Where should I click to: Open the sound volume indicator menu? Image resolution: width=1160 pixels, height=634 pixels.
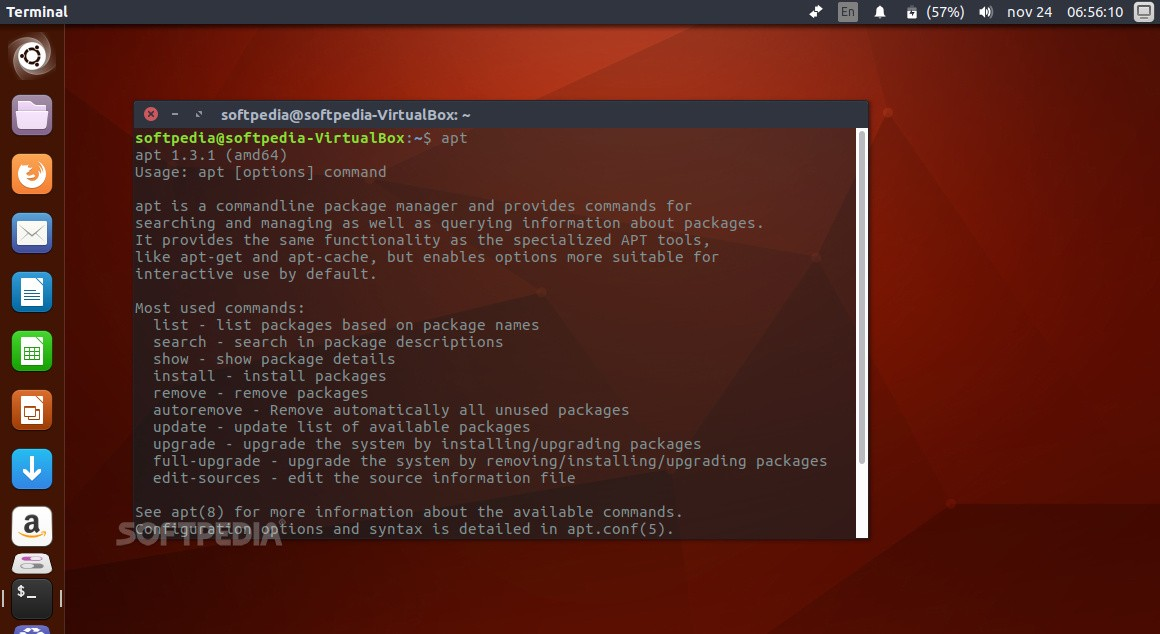pyautogui.click(x=986, y=12)
